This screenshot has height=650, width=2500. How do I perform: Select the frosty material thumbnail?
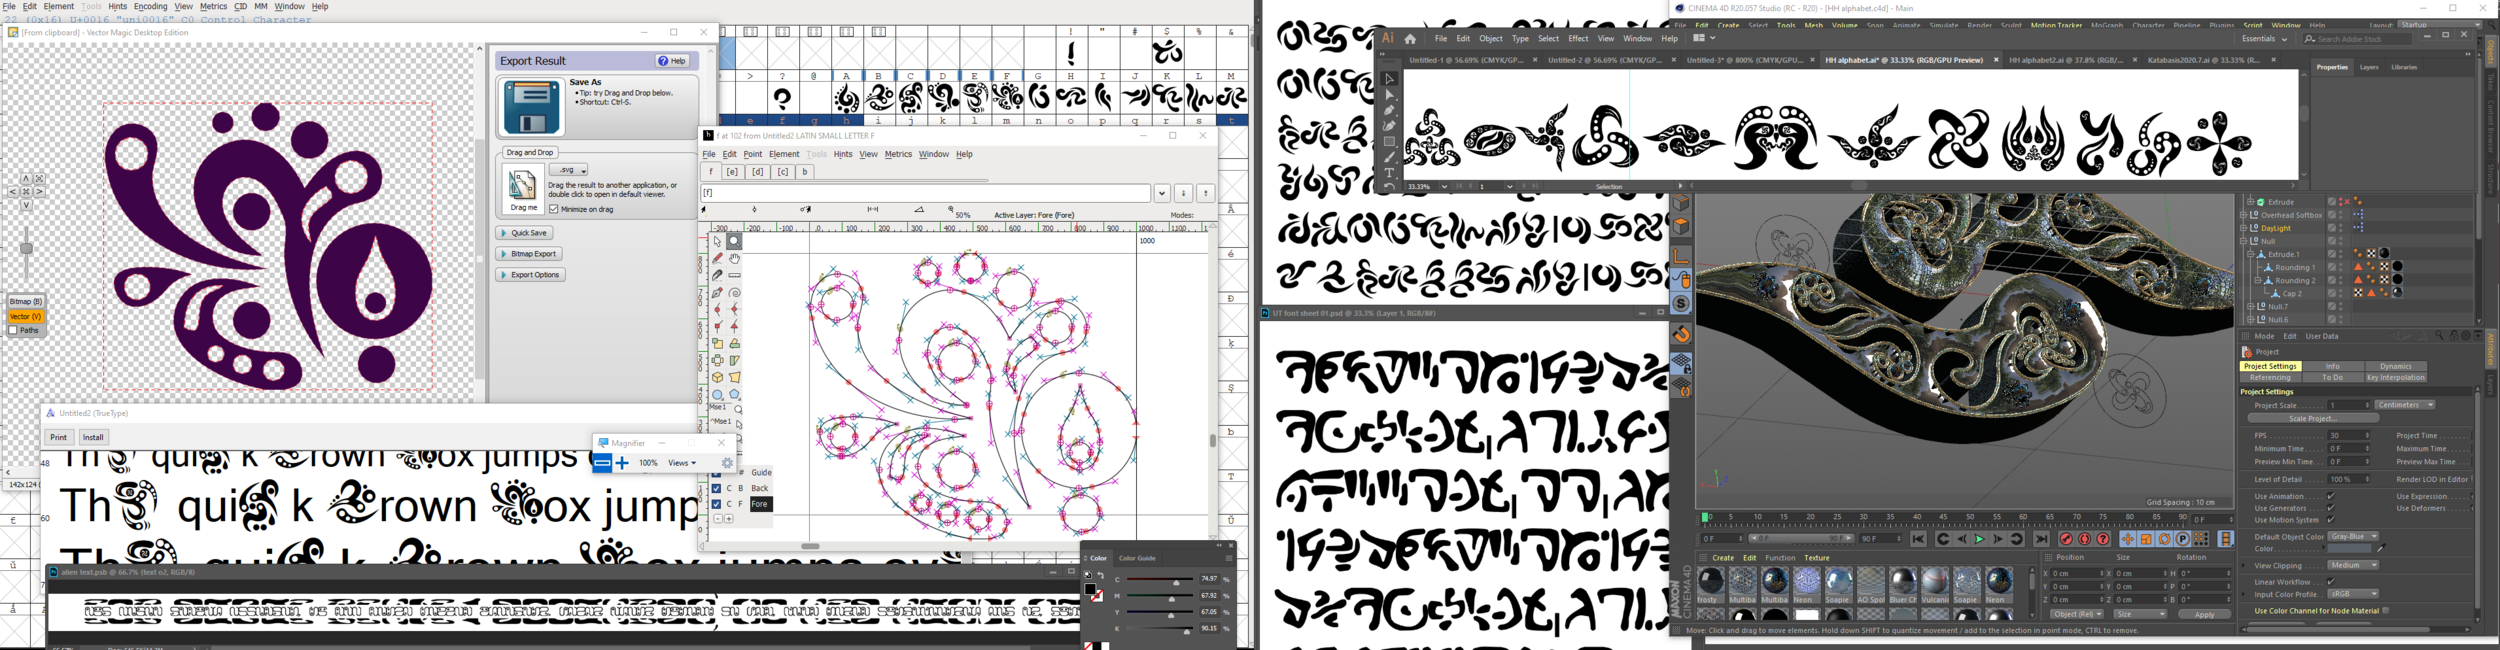(x=1710, y=583)
